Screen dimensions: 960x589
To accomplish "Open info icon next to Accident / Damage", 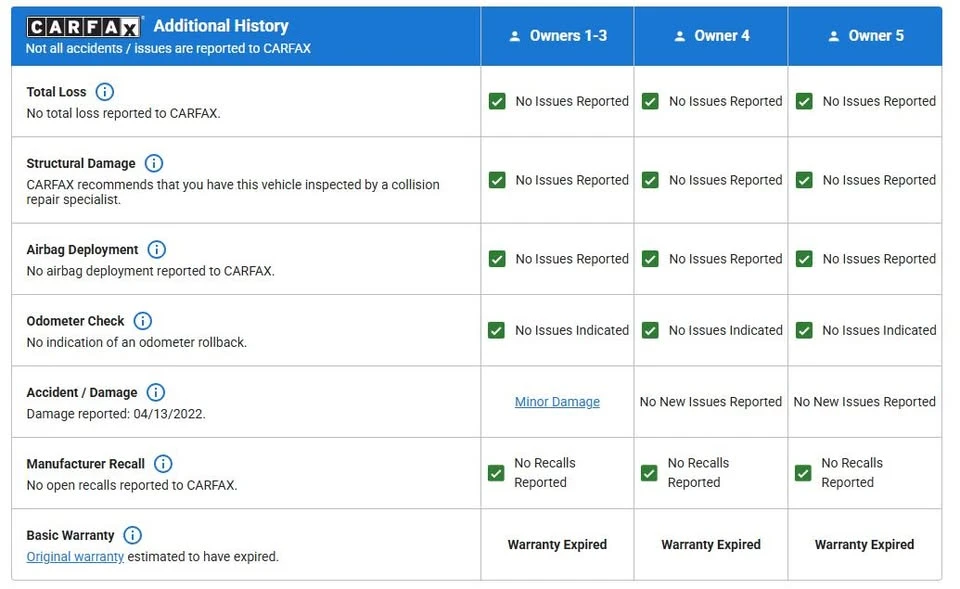I will [x=156, y=392].
